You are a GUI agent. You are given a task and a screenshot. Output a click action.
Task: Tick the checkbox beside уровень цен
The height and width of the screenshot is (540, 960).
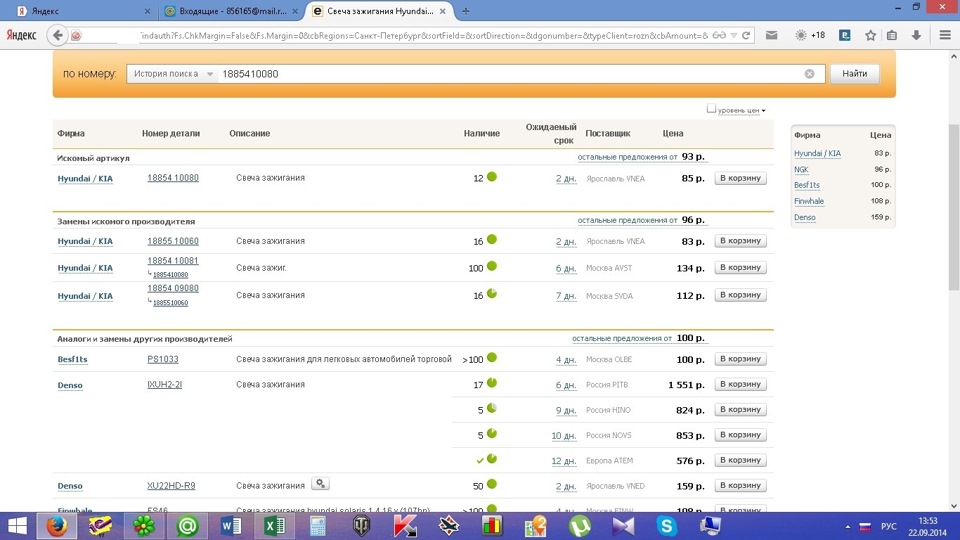pos(711,108)
